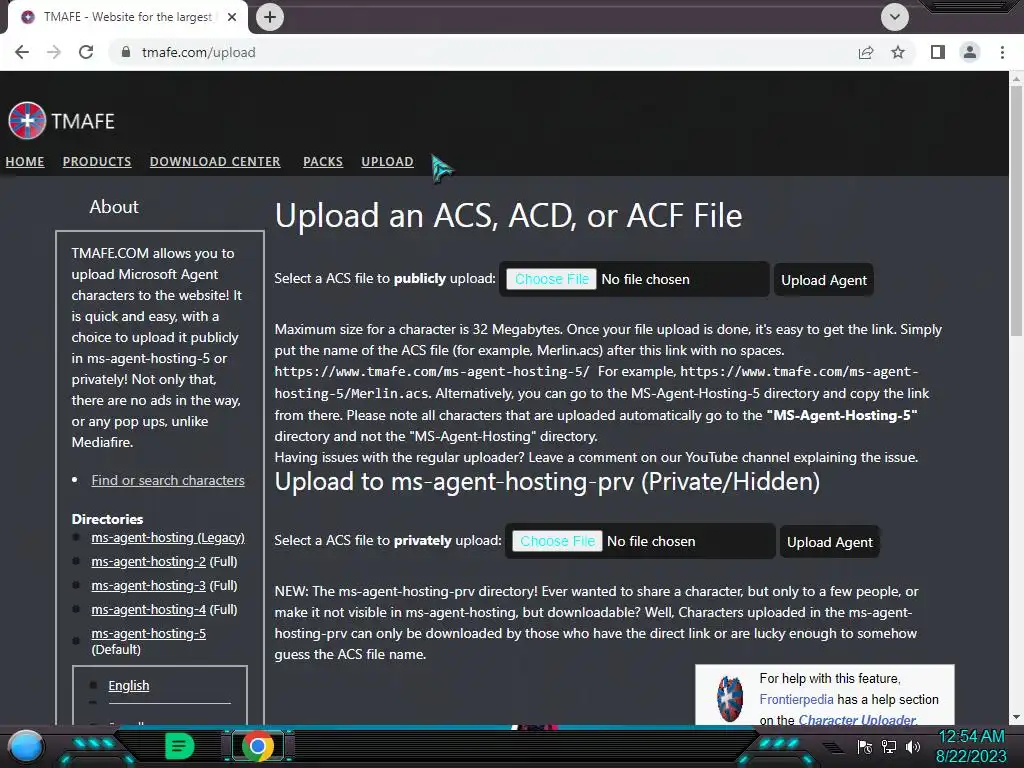Open the green notes app on taskbar
The height and width of the screenshot is (768, 1024).
(x=180, y=746)
